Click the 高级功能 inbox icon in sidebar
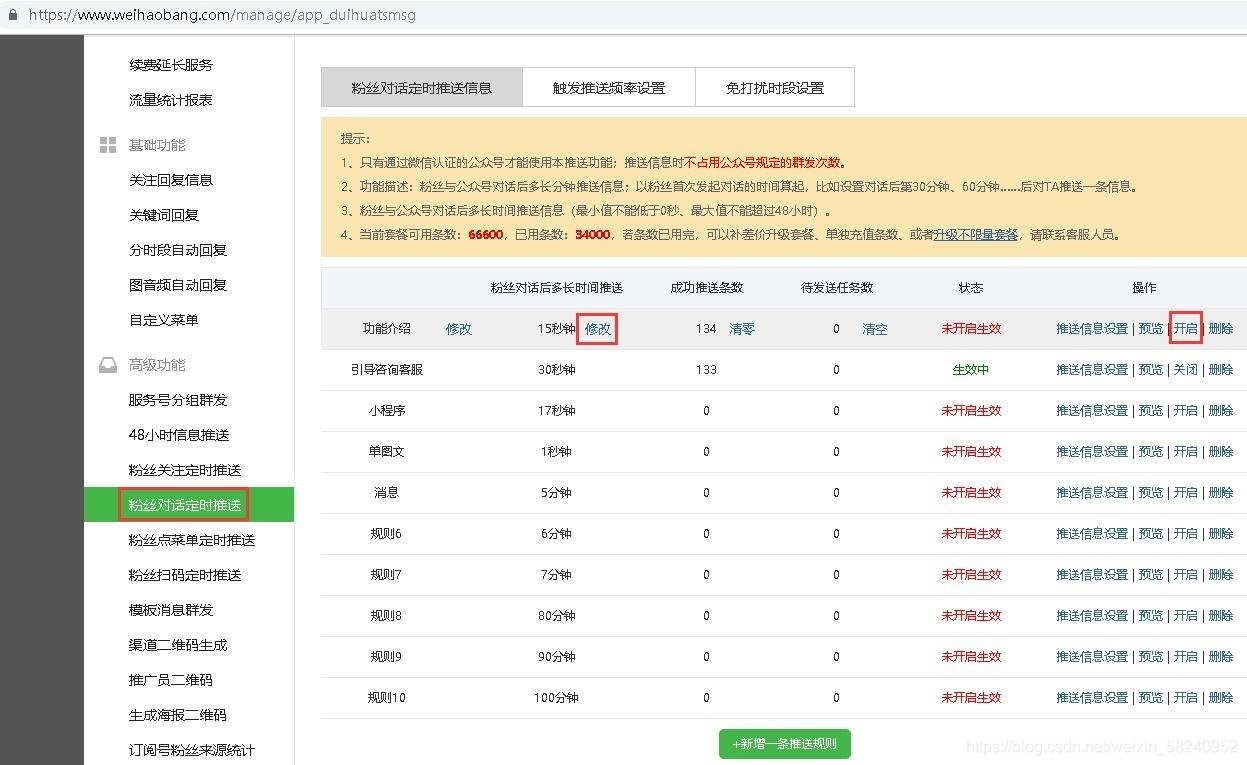Image resolution: width=1247 pixels, height=765 pixels. click(x=108, y=365)
